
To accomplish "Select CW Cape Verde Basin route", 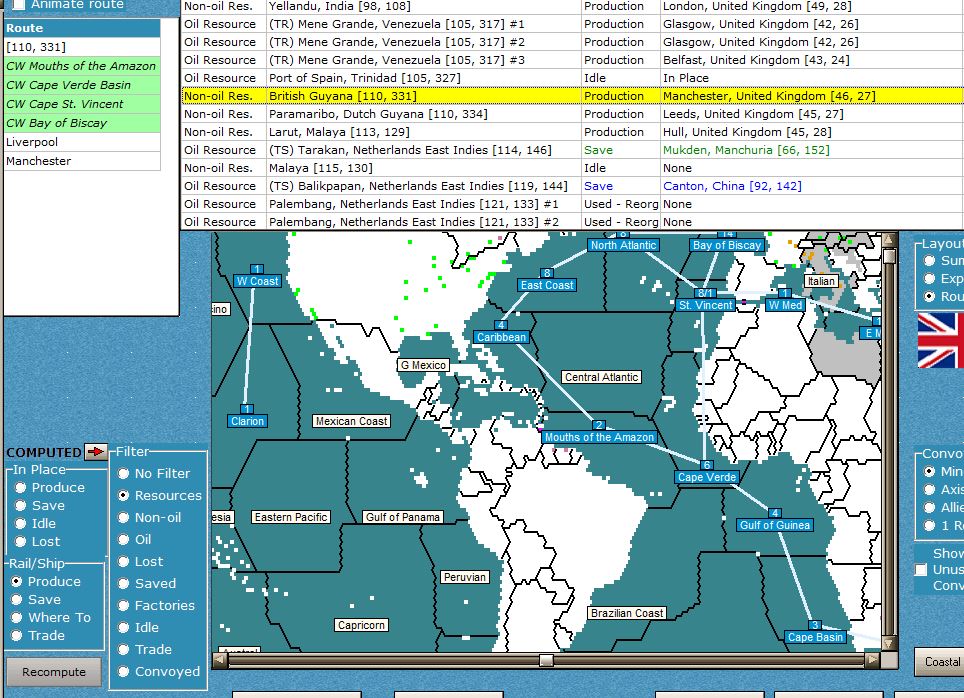I will click(x=82, y=85).
